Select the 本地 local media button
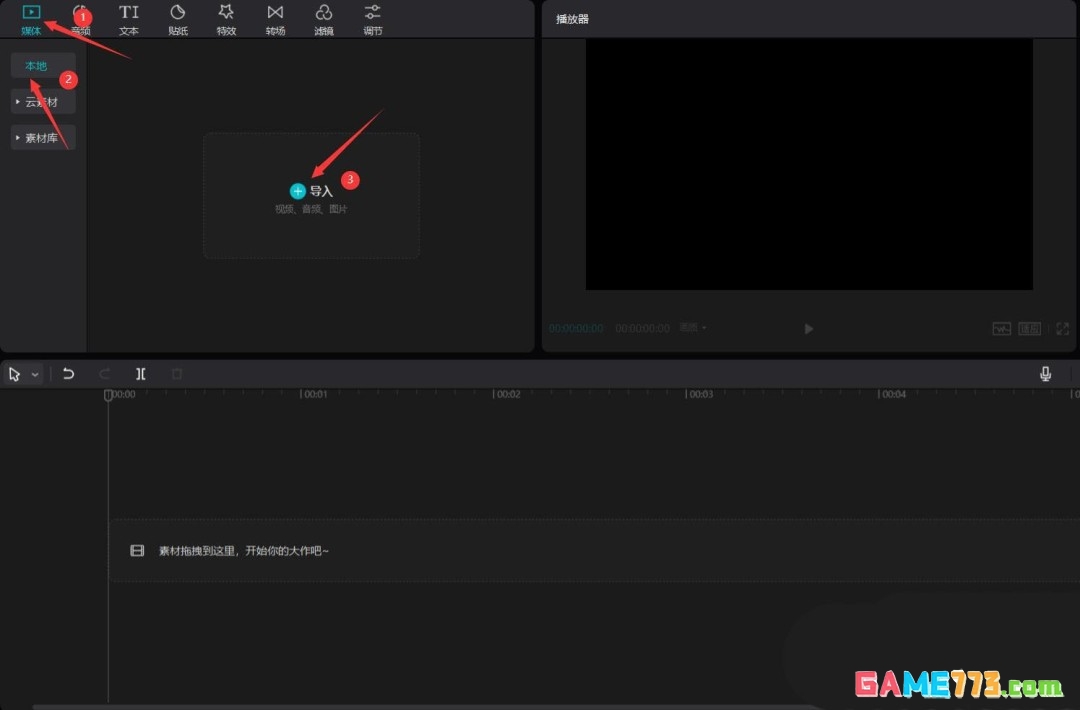This screenshot has width=1080, height=710. pyautogui.click(x=36, y=66)
